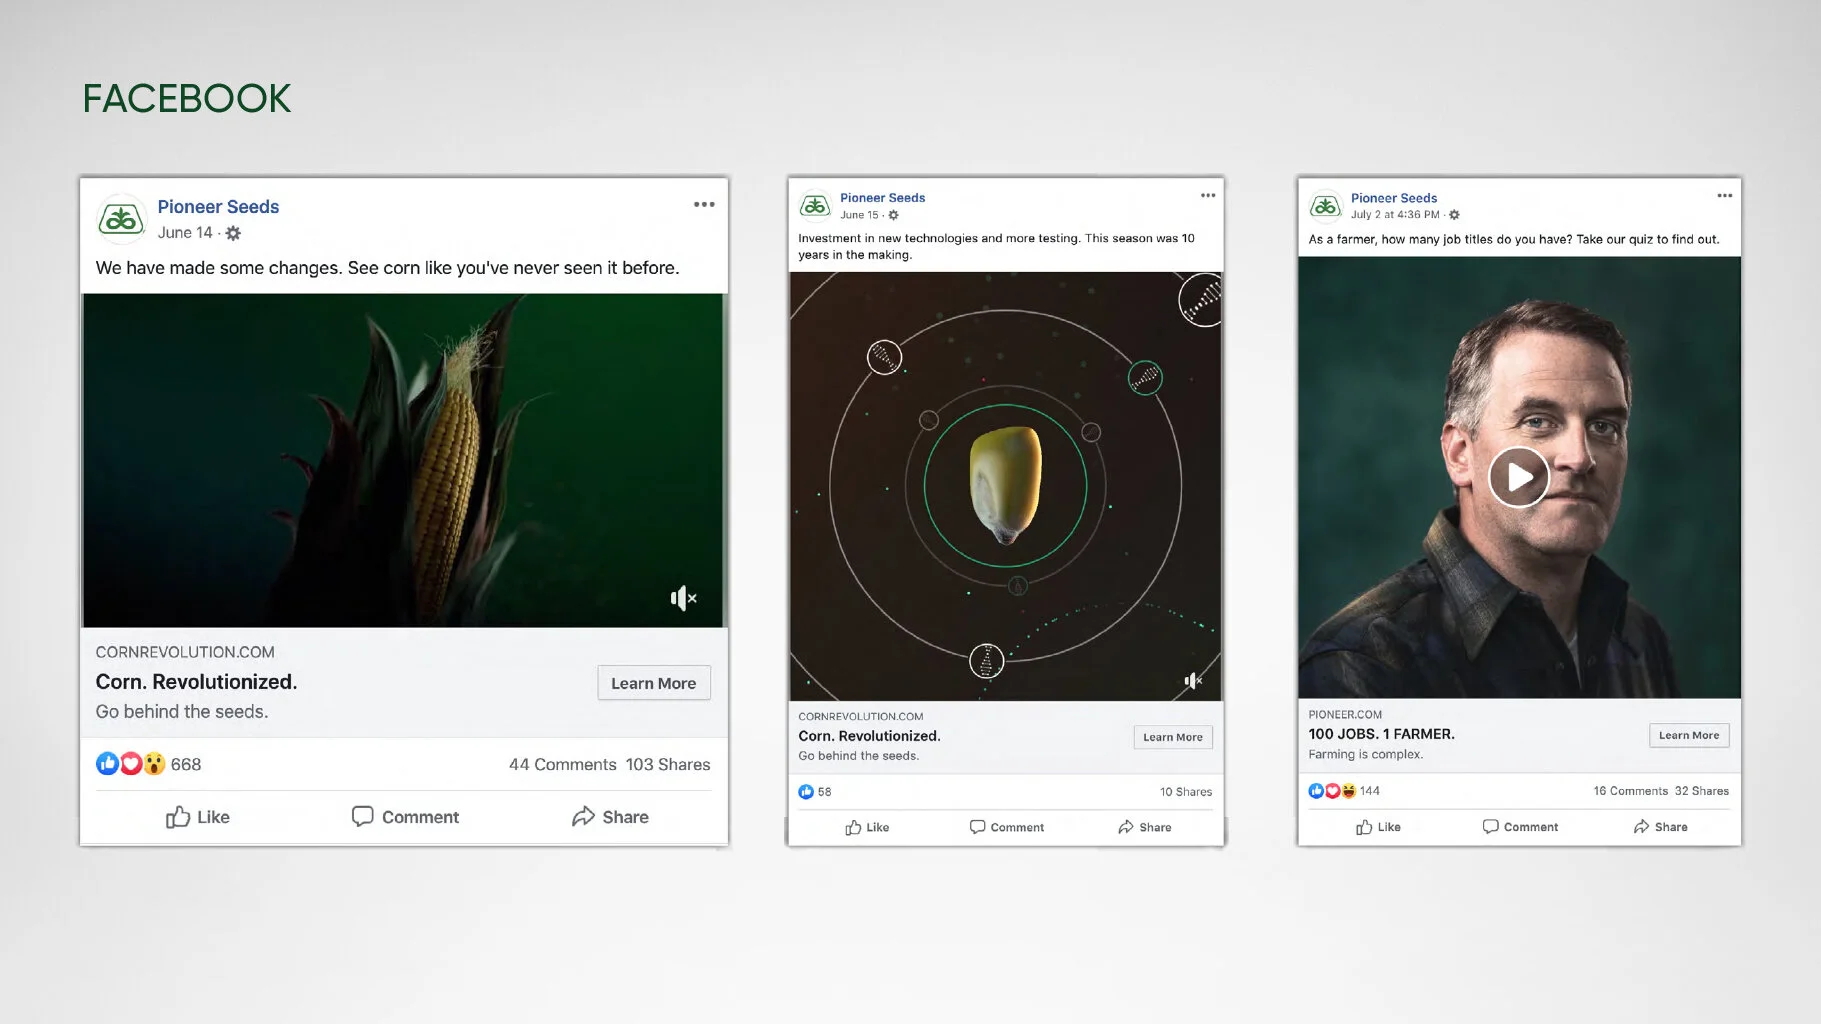Unmute the corn kernel orbit video
The width and height of the screenshot is (1821, 1024).
[x=1193, y=681]
